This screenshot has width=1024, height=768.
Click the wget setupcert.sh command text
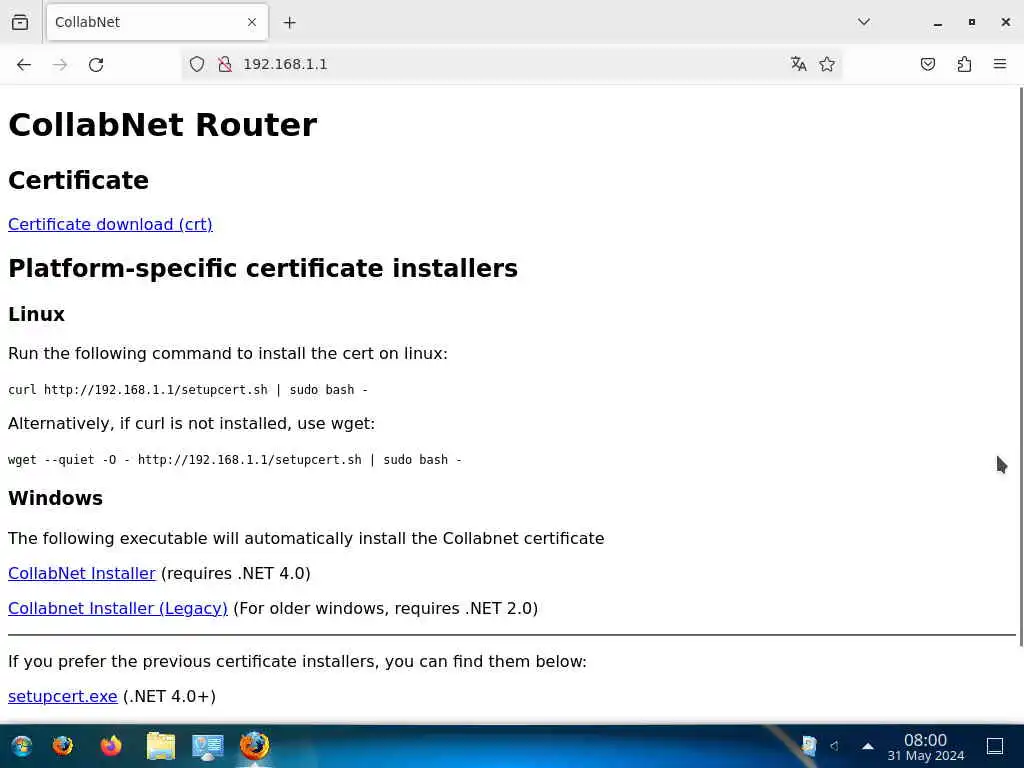pos(235,460)
